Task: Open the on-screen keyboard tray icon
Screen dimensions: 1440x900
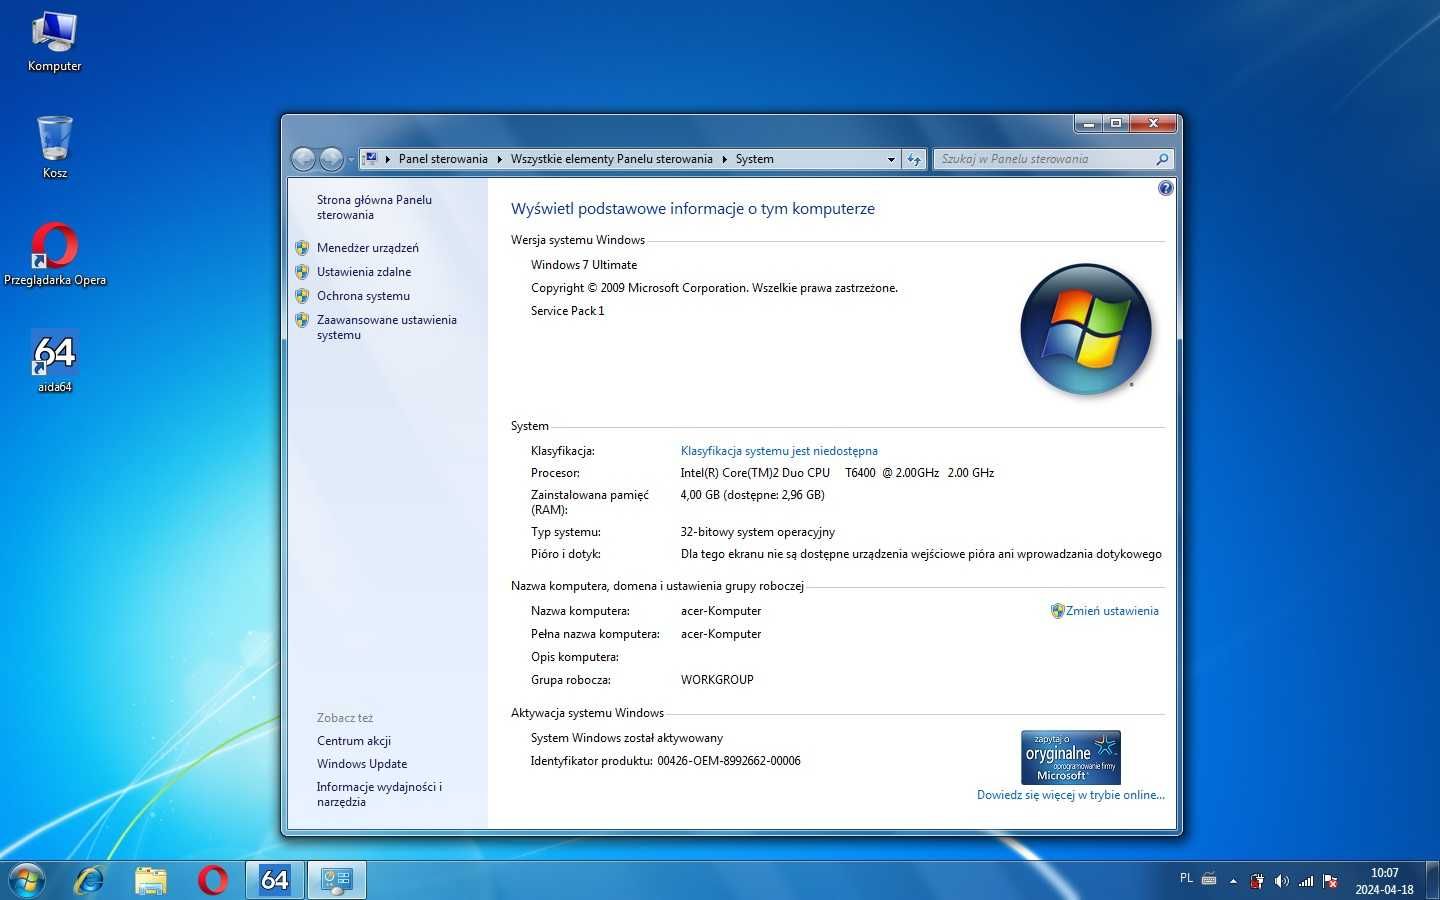Action: point(1209,880)
